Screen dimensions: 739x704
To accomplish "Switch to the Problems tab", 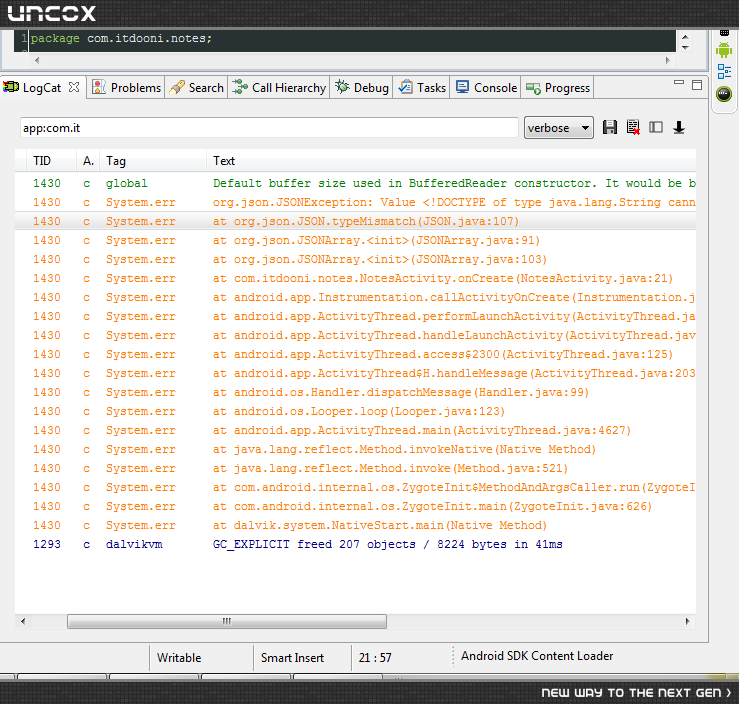I will (126, 88).
